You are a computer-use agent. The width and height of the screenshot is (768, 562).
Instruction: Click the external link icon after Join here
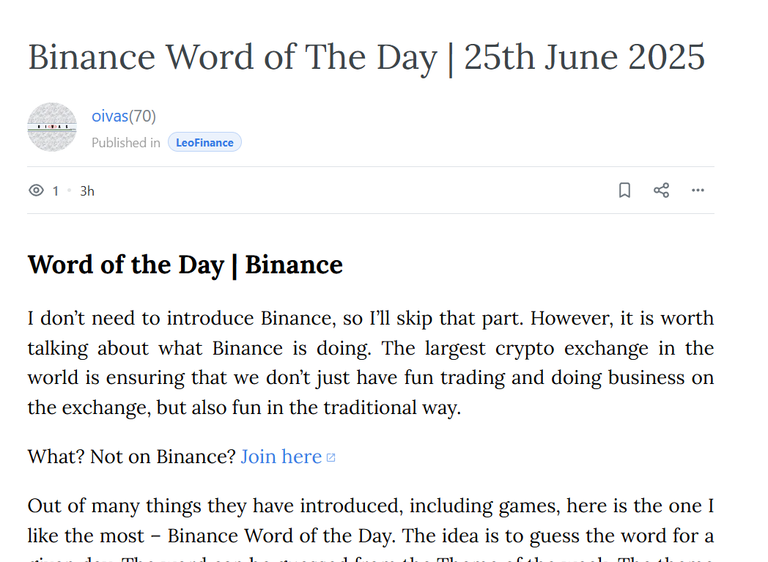click(331, 458)
